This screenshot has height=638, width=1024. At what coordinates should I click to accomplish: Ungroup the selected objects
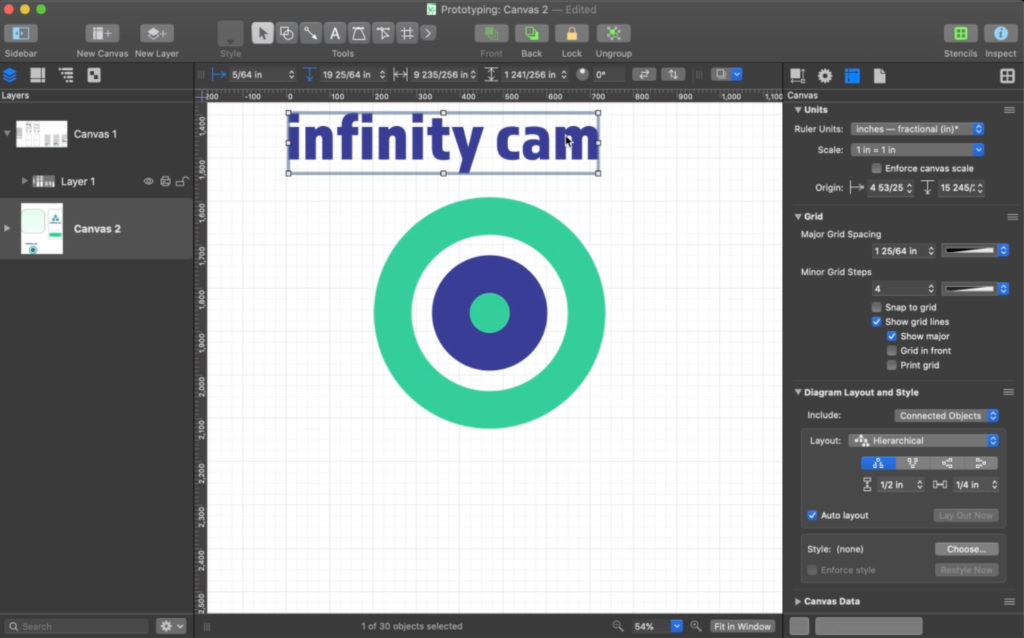[x=613, y=33]
